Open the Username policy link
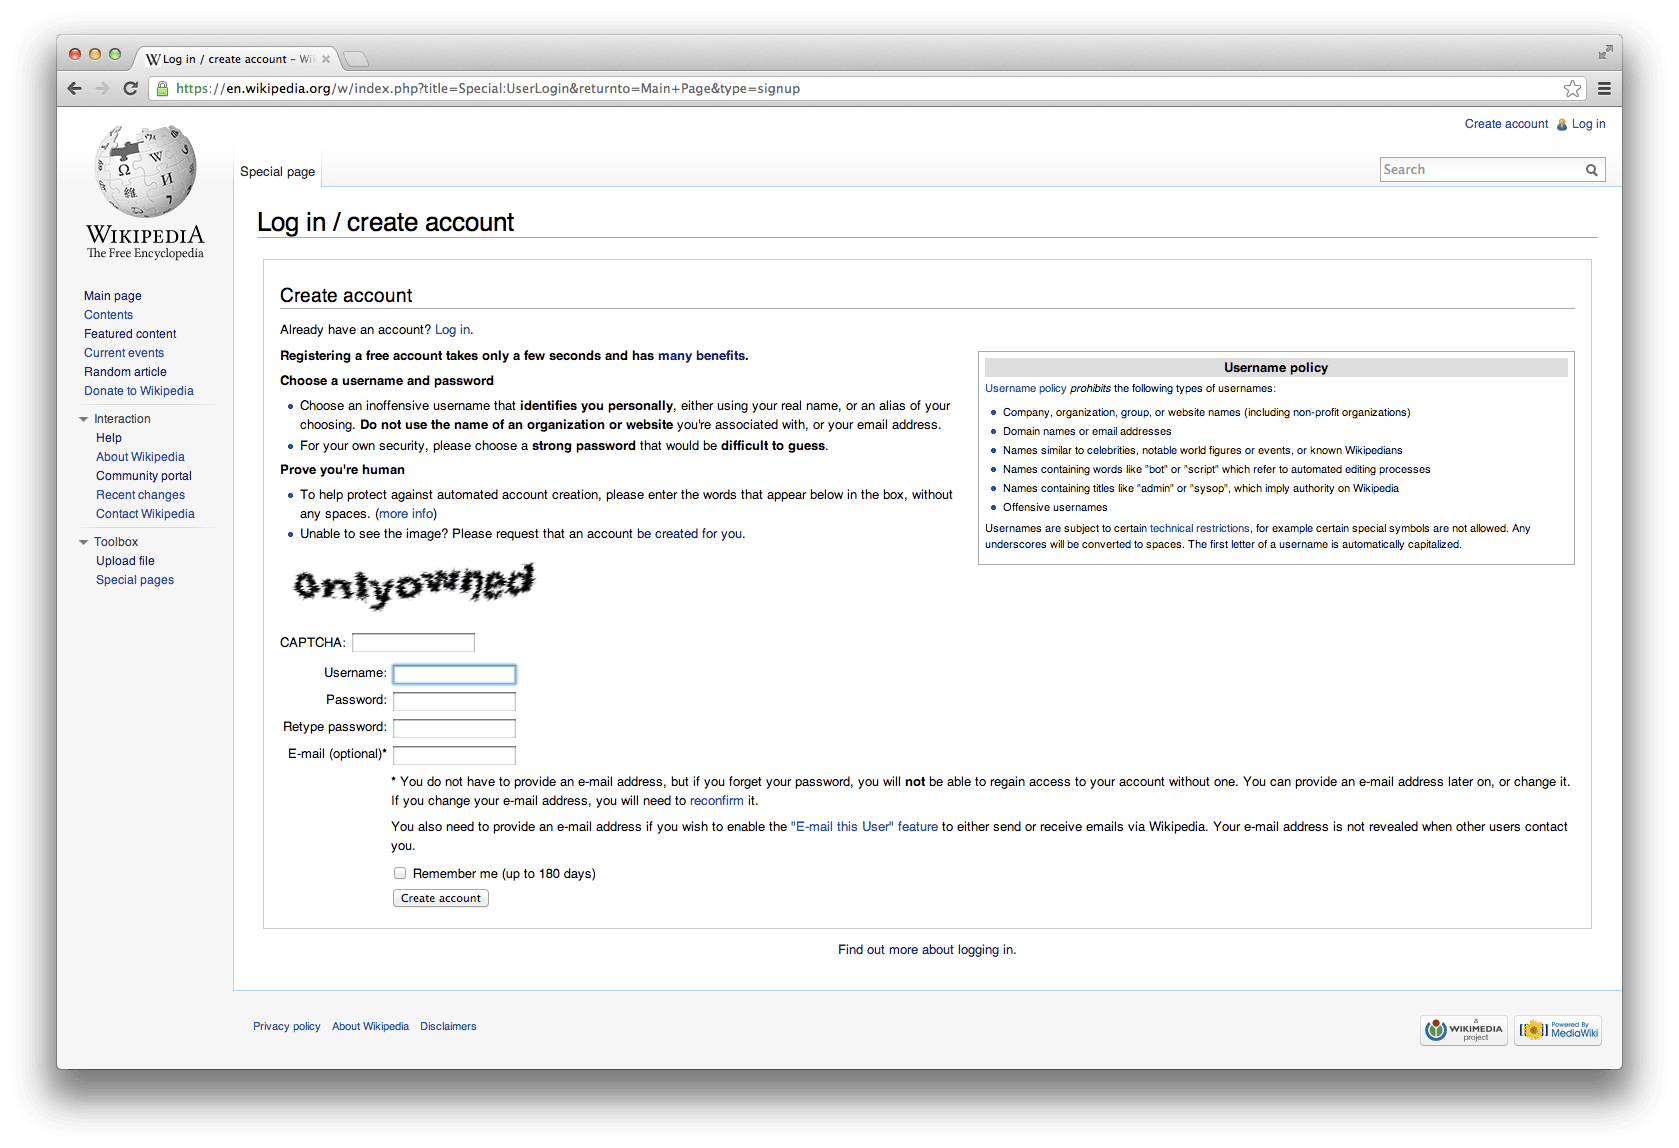 click(x=1025, y=388)
